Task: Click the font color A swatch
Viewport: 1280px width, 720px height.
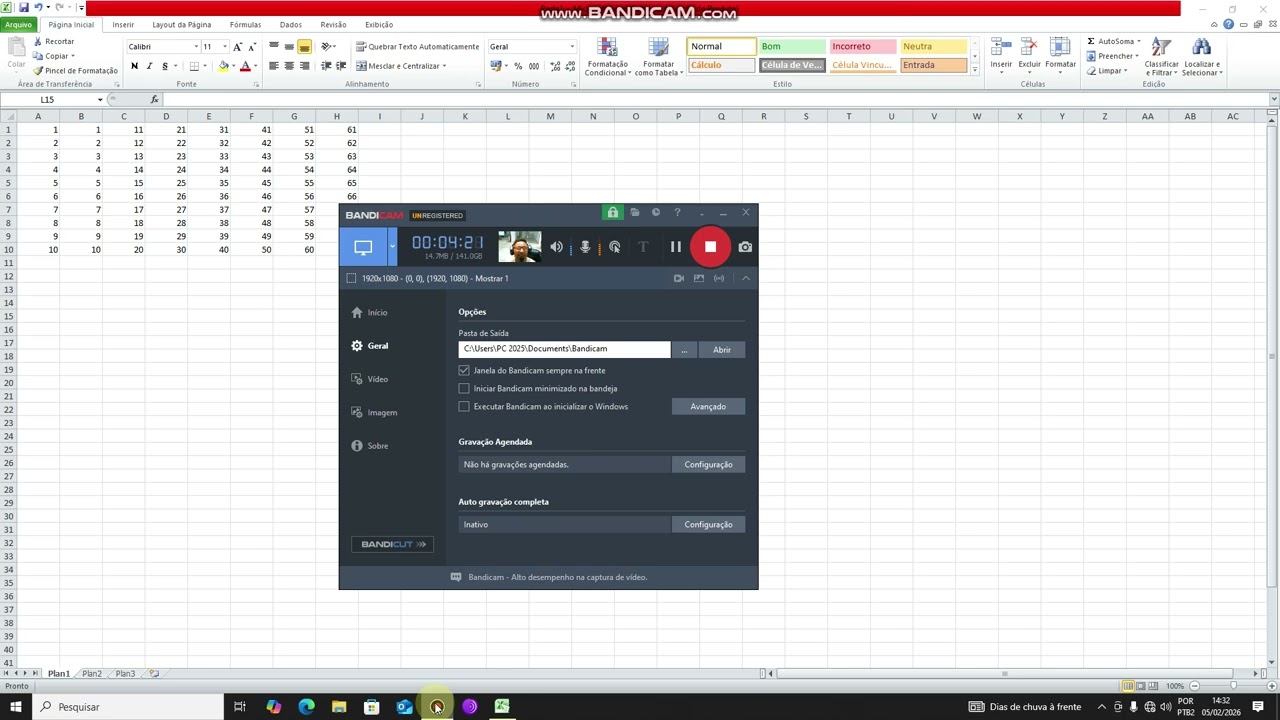Action: pyautogui.click(x=245, y=66)
